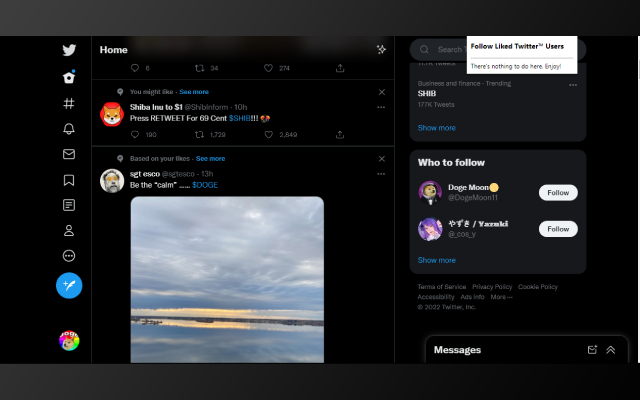
Task: Start a new message in Messages drawer
Action: (592, 350)
